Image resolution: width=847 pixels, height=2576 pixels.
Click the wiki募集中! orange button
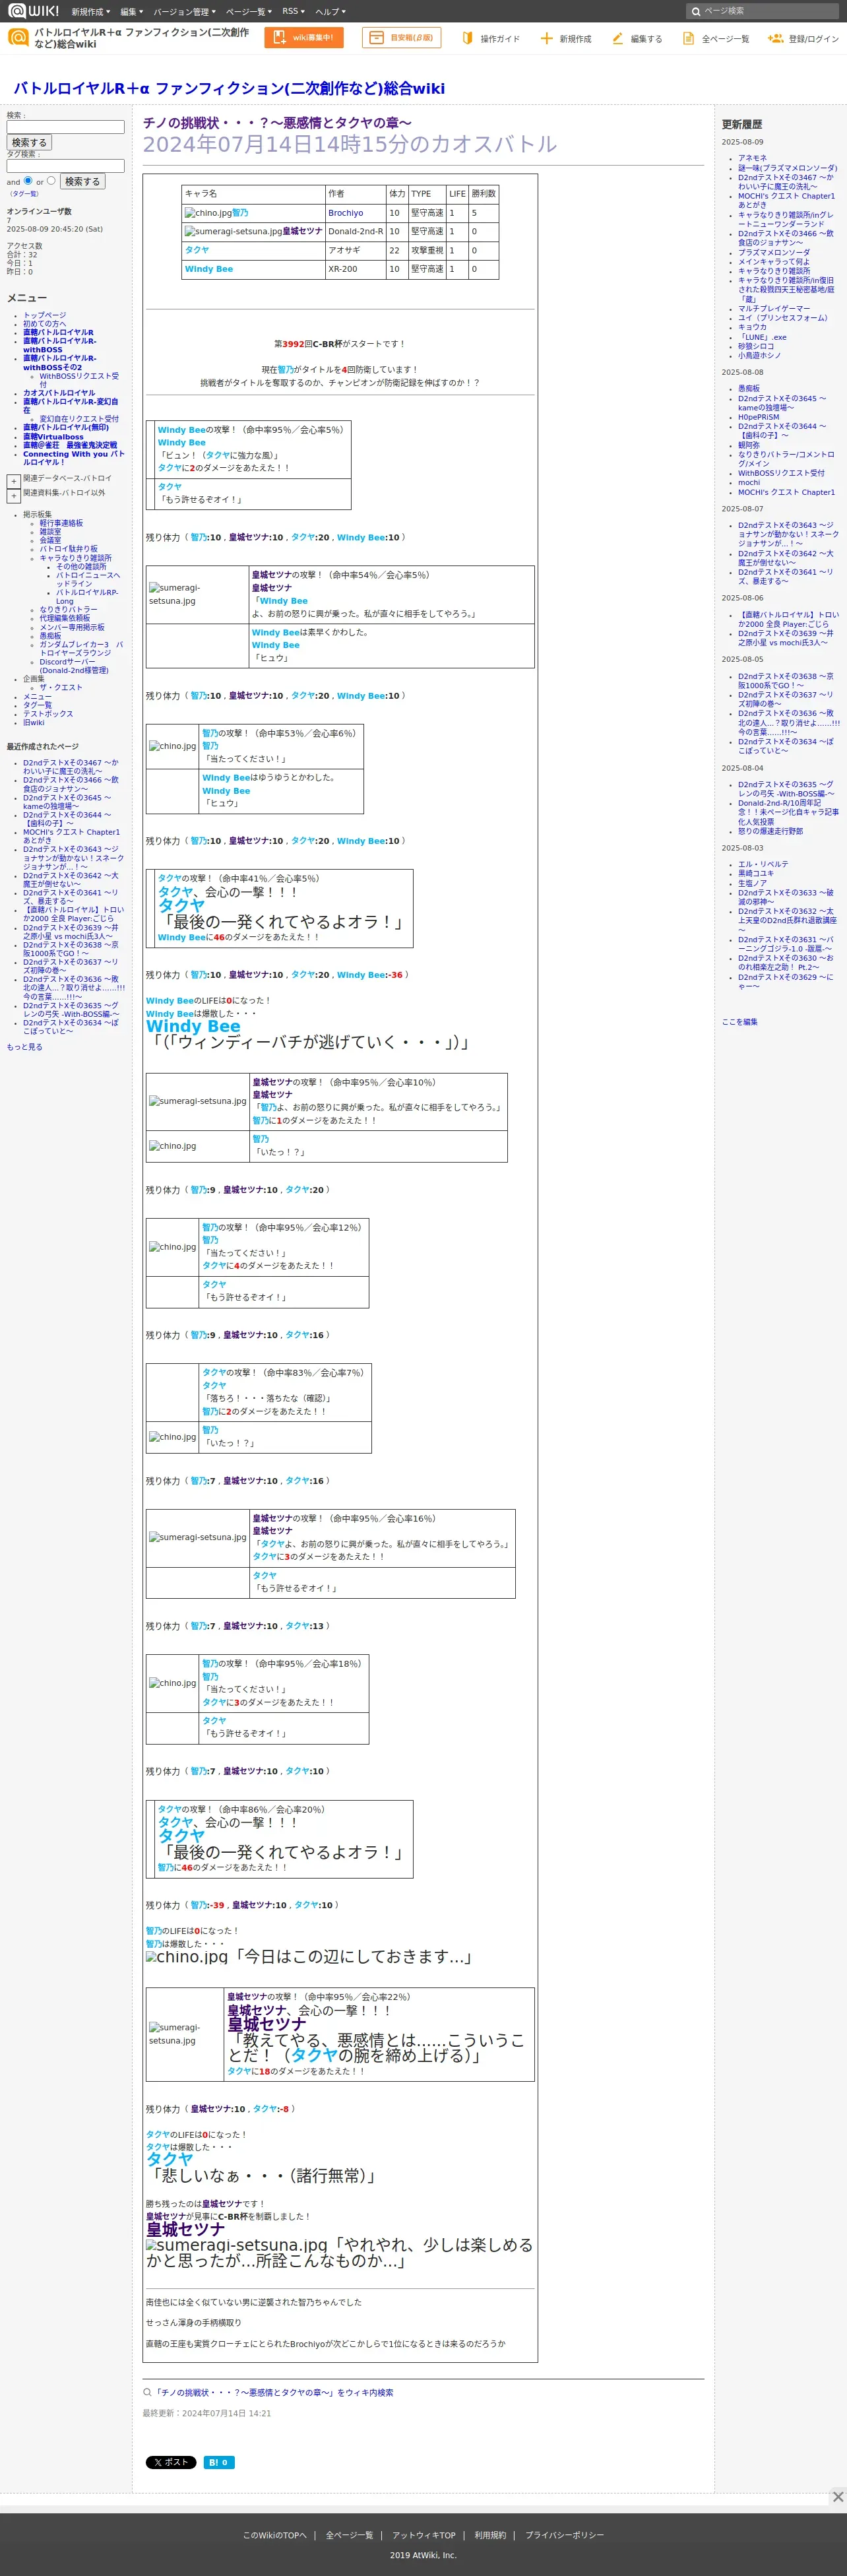[304, 38]
